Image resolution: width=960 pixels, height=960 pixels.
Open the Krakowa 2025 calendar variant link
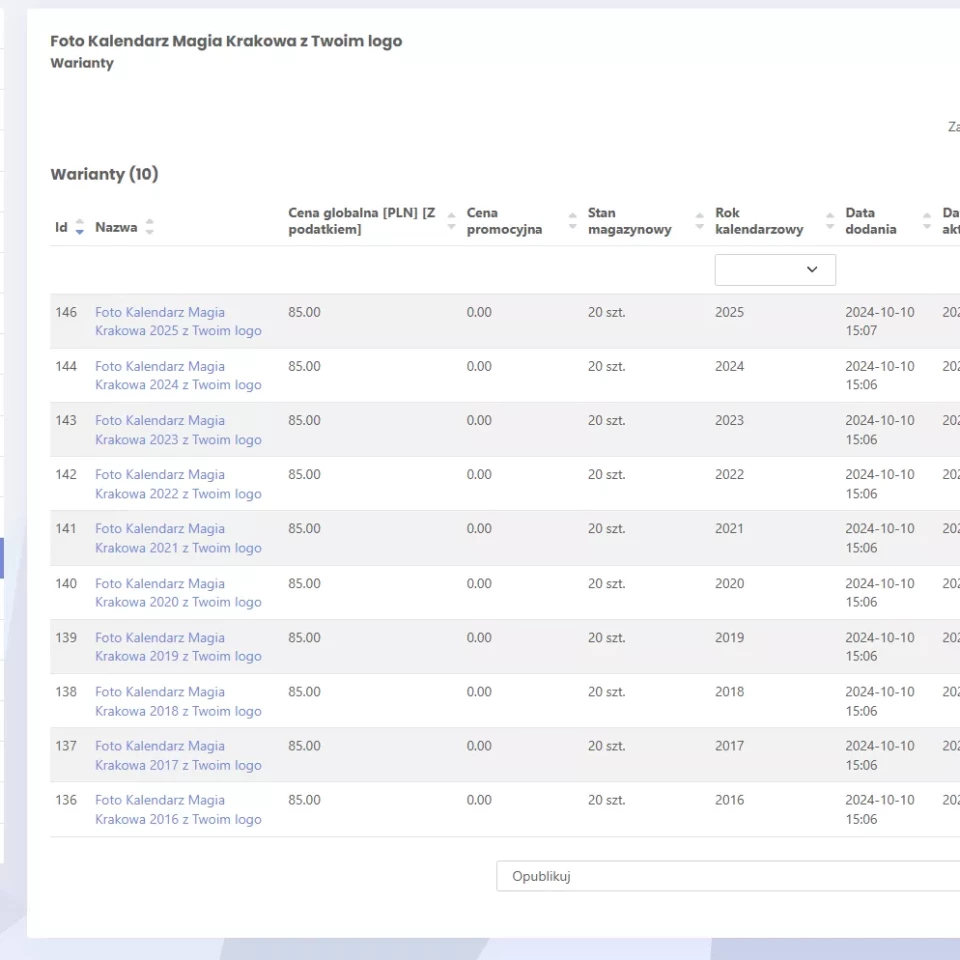point(178,321)
